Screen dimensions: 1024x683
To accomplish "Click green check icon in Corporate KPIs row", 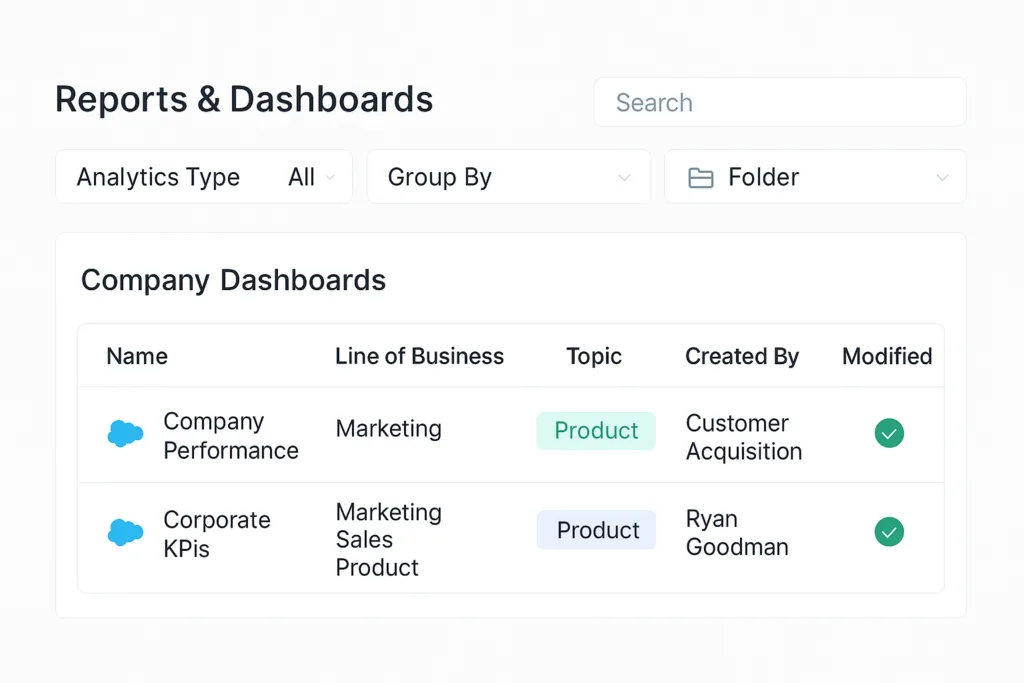I will pyautogui.click(x=889, y=532).
